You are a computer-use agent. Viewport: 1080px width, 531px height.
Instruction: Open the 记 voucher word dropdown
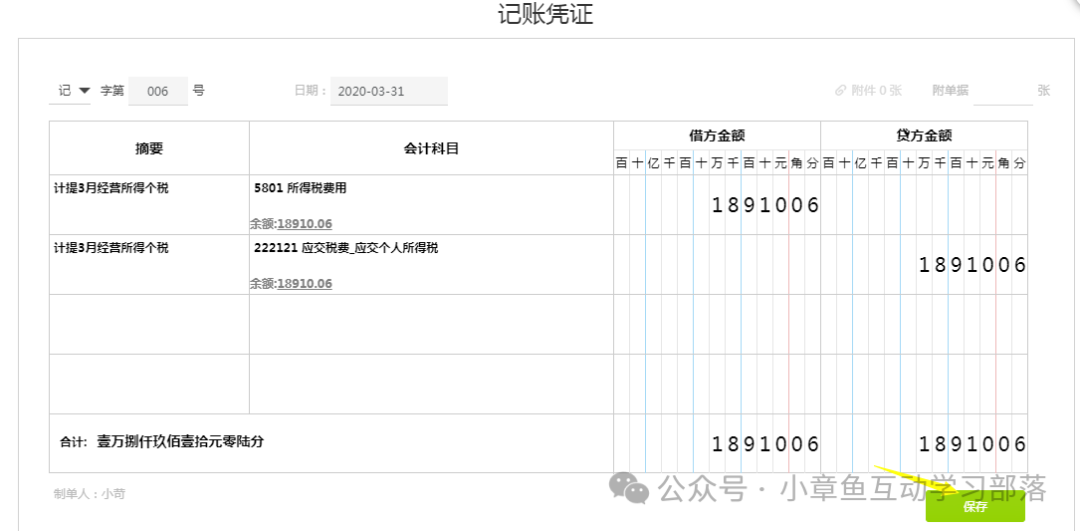pyautogui.click(x=73, y=91)
